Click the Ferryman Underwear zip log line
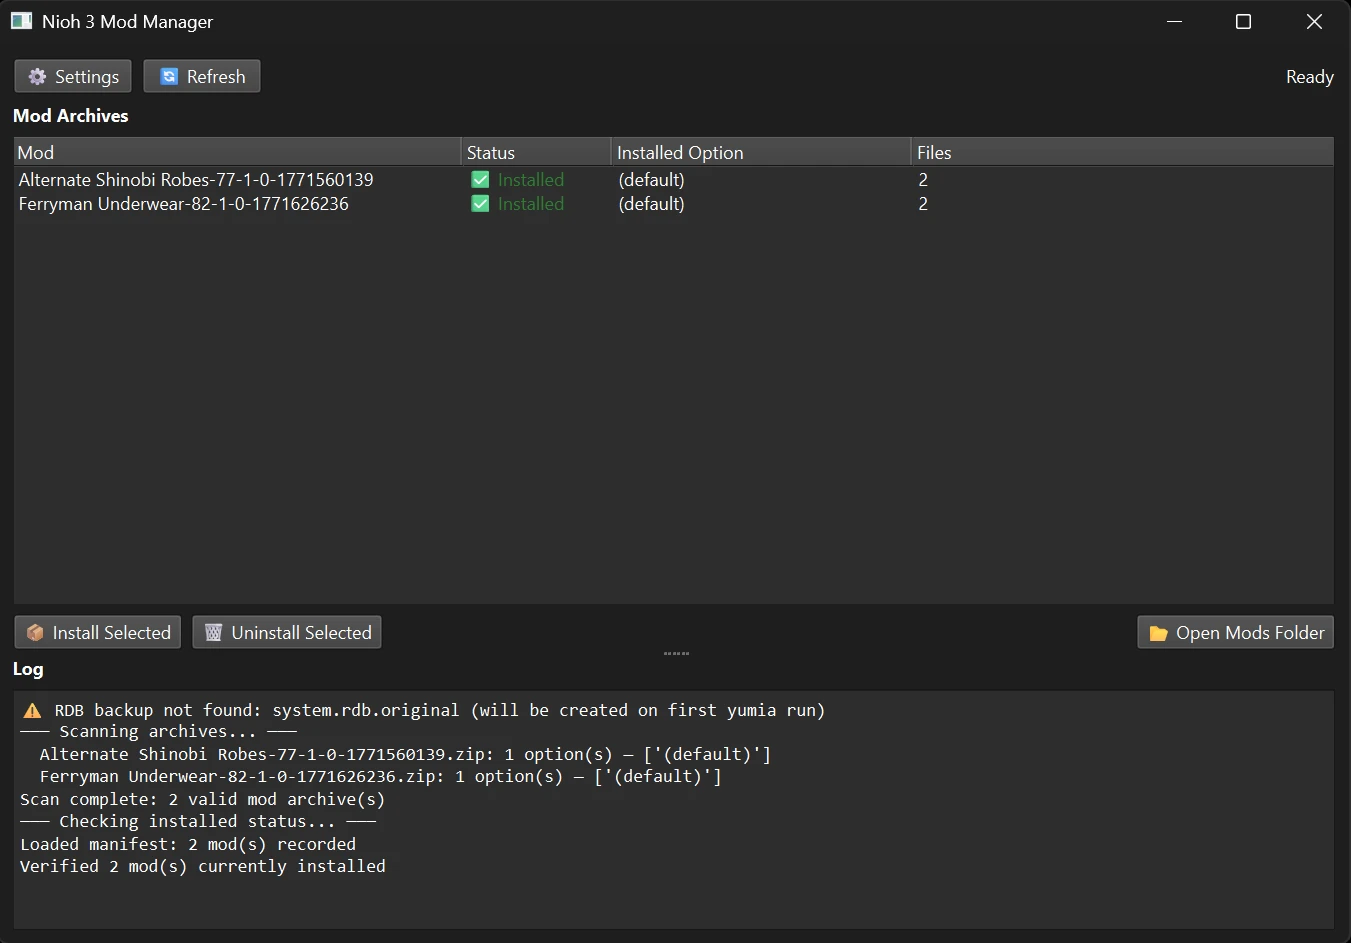This screenshot has height=943, width=1351. point(380,776)
